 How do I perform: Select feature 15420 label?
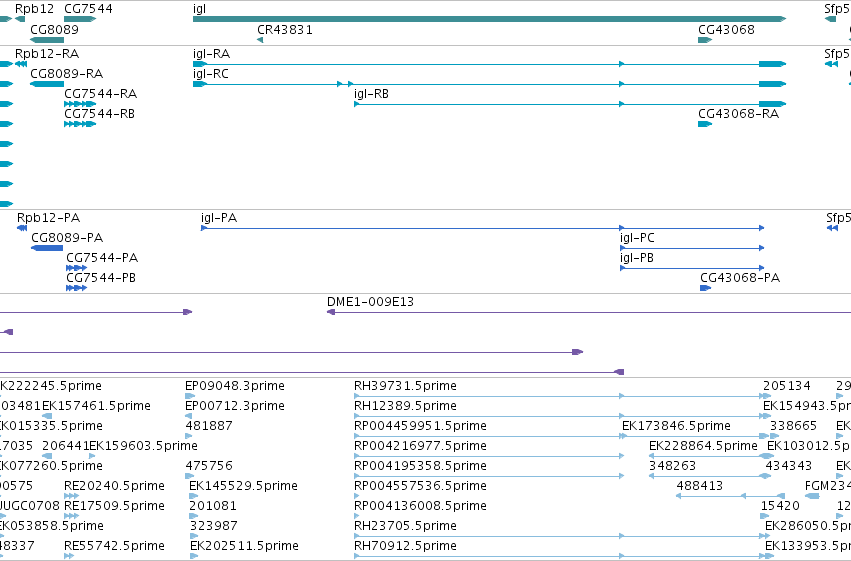pyautogui.click(x=780, y=506)
